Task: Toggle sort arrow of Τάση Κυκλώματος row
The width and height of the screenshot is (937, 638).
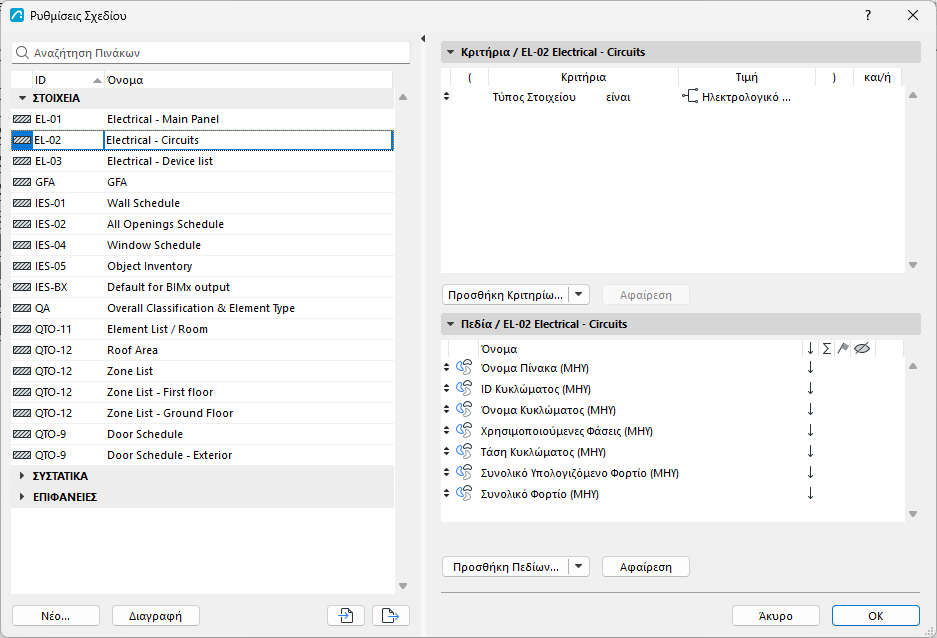Action: point(810,452)
